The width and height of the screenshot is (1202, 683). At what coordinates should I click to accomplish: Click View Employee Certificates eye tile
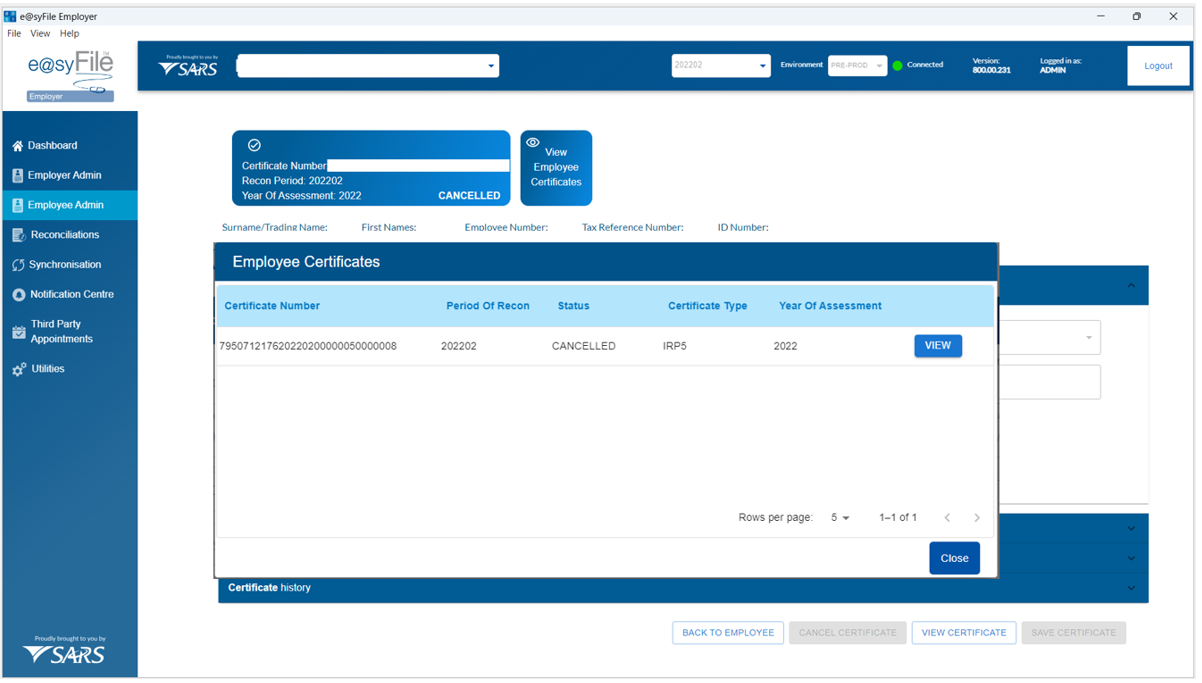coord(556,167)
